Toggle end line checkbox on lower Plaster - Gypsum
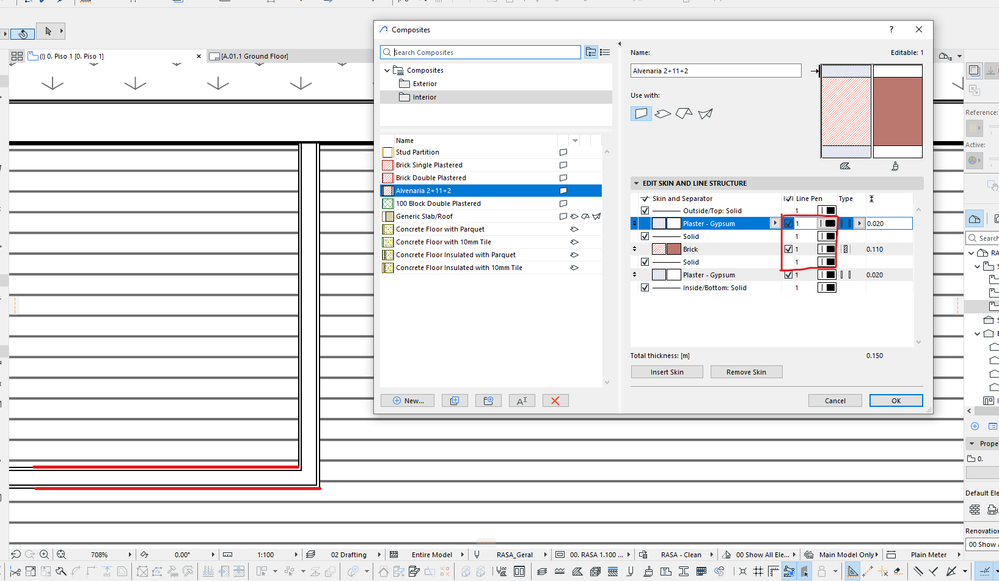The height and width of the screenshot is (581, 999). pos(788,275)
